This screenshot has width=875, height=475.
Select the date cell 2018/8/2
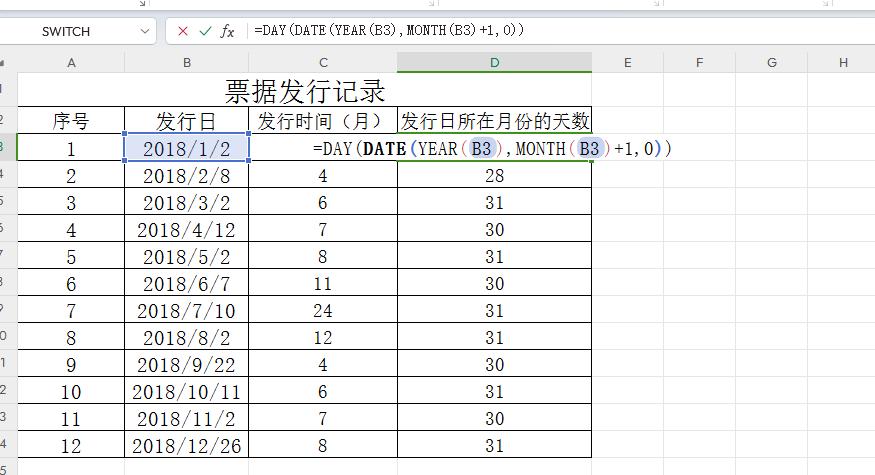point(186,337)
